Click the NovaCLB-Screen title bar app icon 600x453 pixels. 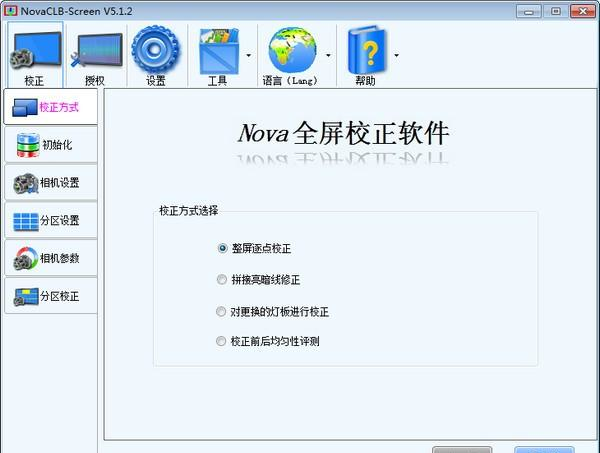click(10, 11)
